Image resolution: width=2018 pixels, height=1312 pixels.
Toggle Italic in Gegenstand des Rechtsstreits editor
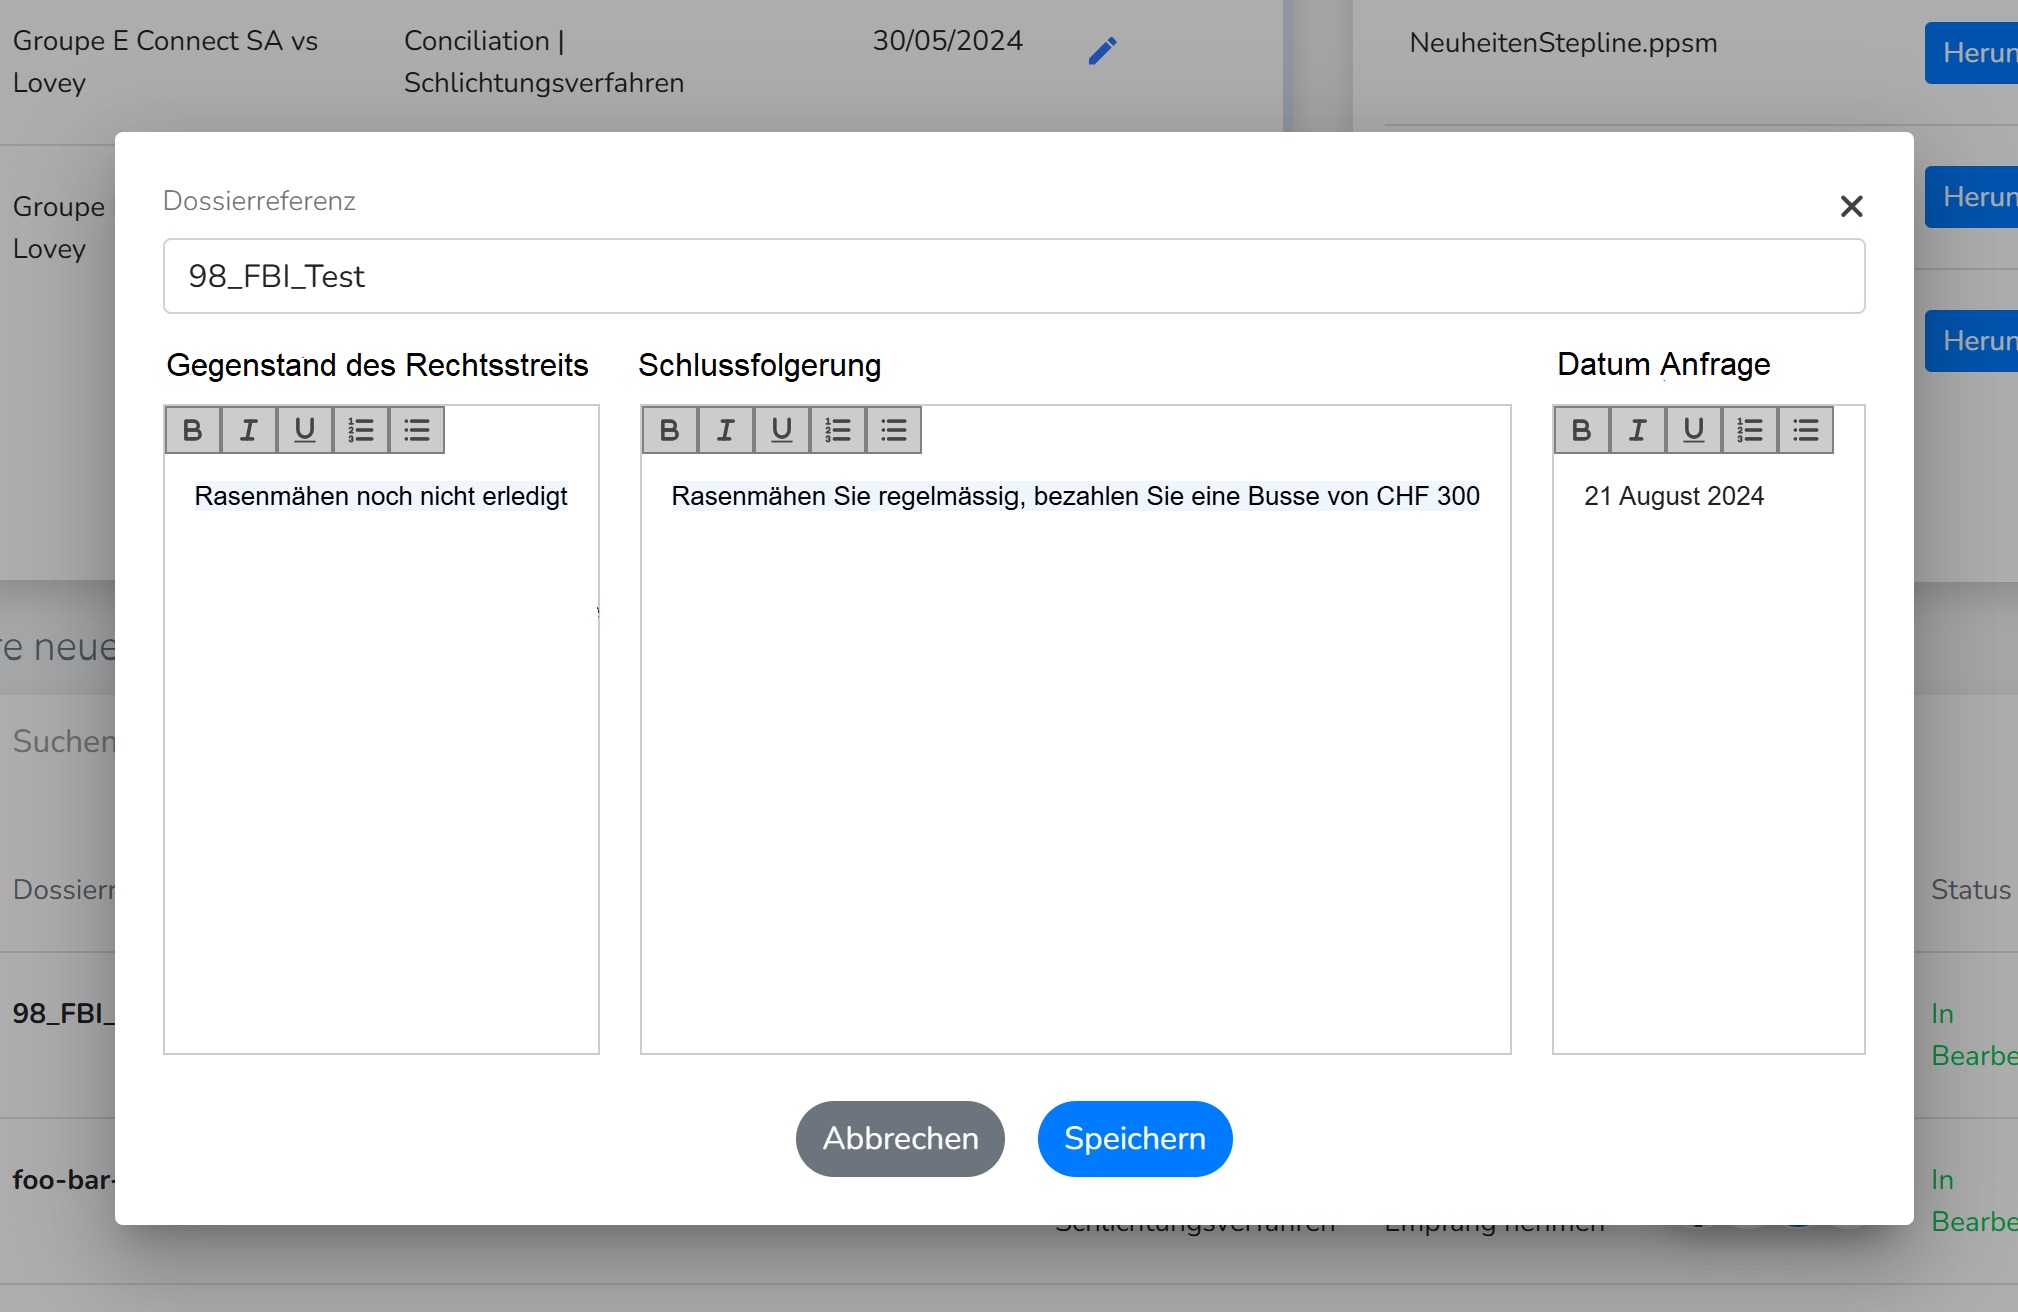pos(249,430)
